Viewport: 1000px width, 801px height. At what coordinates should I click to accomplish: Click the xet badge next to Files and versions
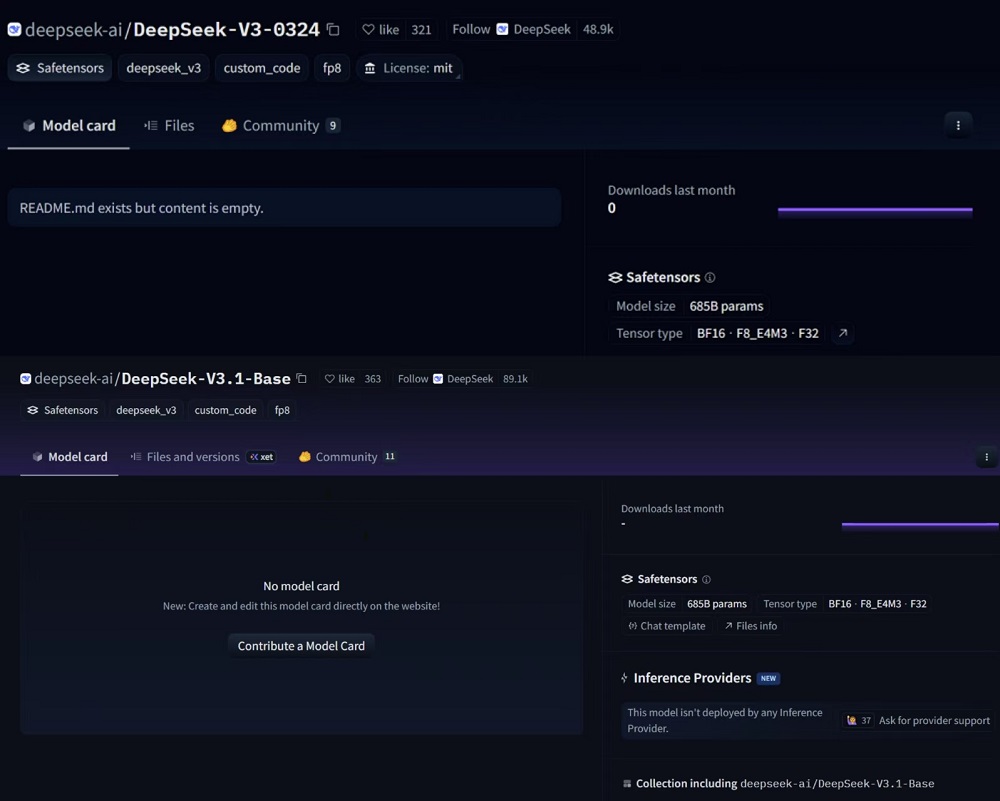click(x=262, y=457)
